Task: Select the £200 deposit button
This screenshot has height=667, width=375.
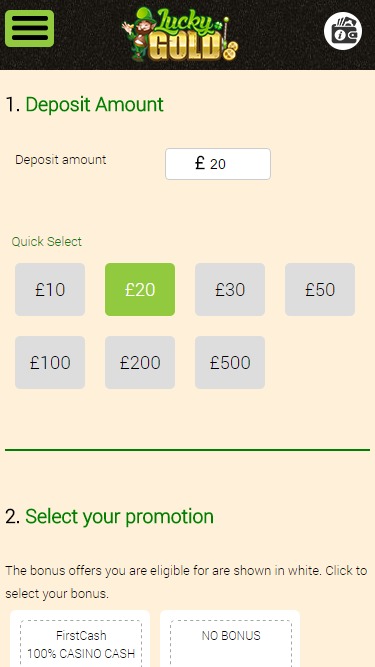Action: click(140, 362)
